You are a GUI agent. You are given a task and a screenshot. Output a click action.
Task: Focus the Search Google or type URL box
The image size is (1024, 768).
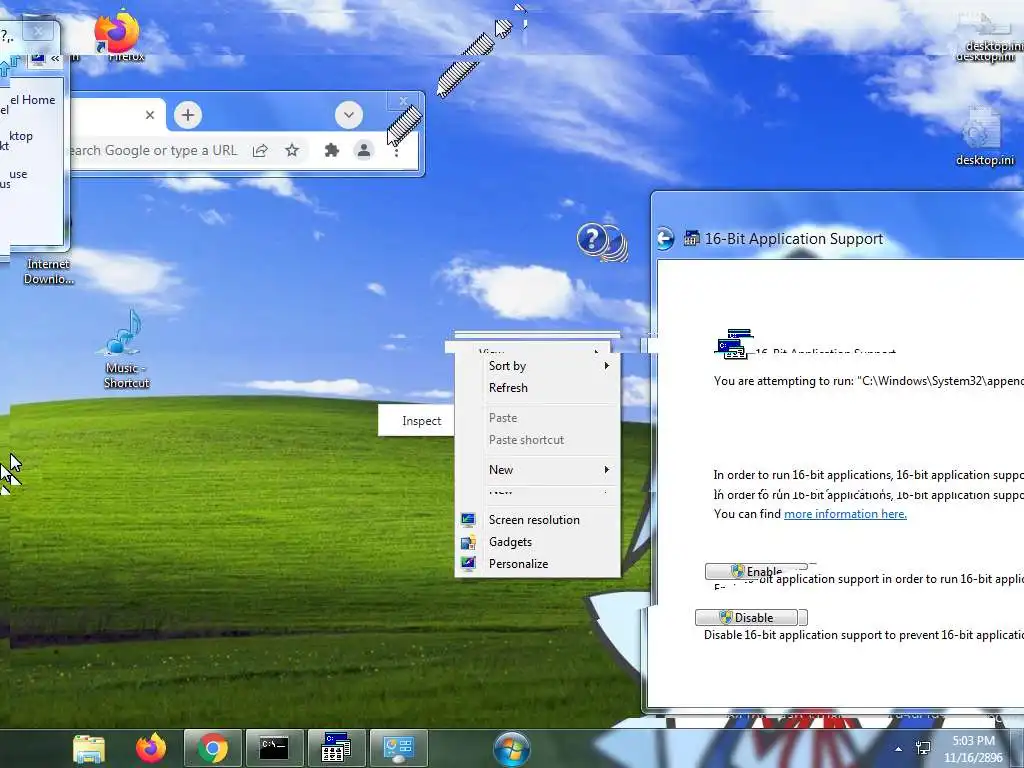155,151
